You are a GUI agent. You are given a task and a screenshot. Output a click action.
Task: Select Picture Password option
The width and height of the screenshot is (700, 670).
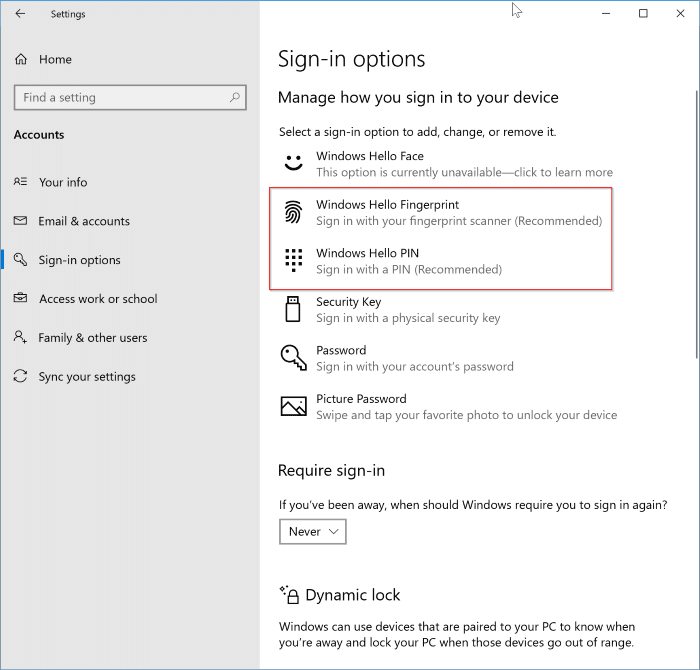449,407
